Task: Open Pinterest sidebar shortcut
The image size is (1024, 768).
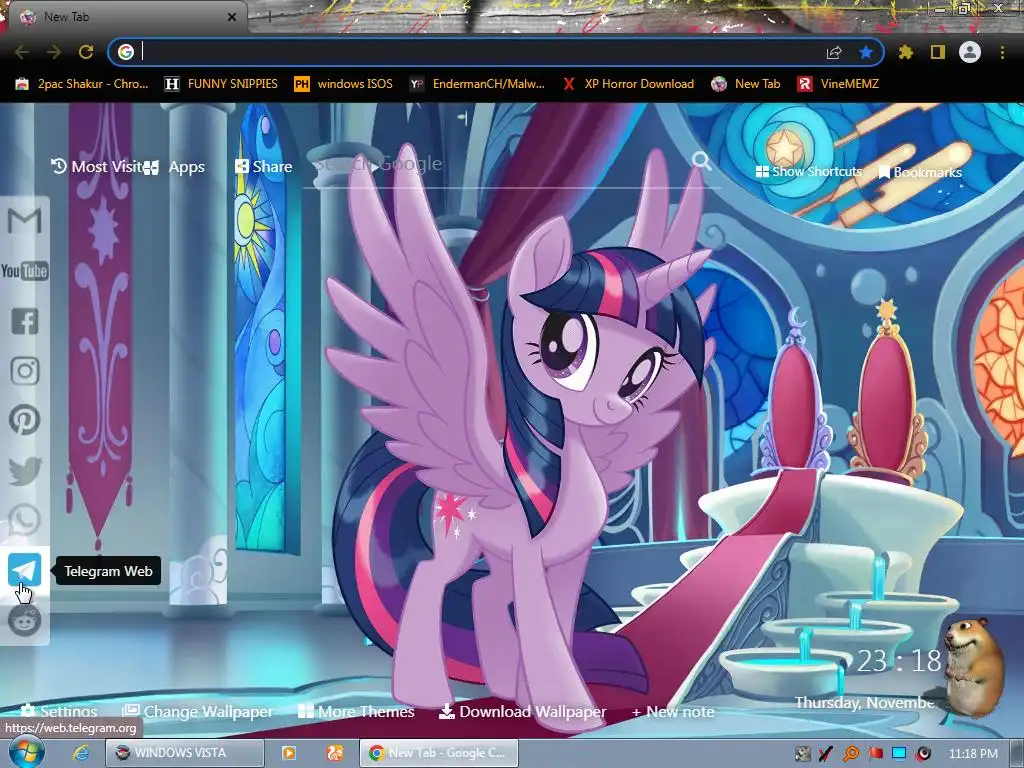Action: tap(25, 420)
